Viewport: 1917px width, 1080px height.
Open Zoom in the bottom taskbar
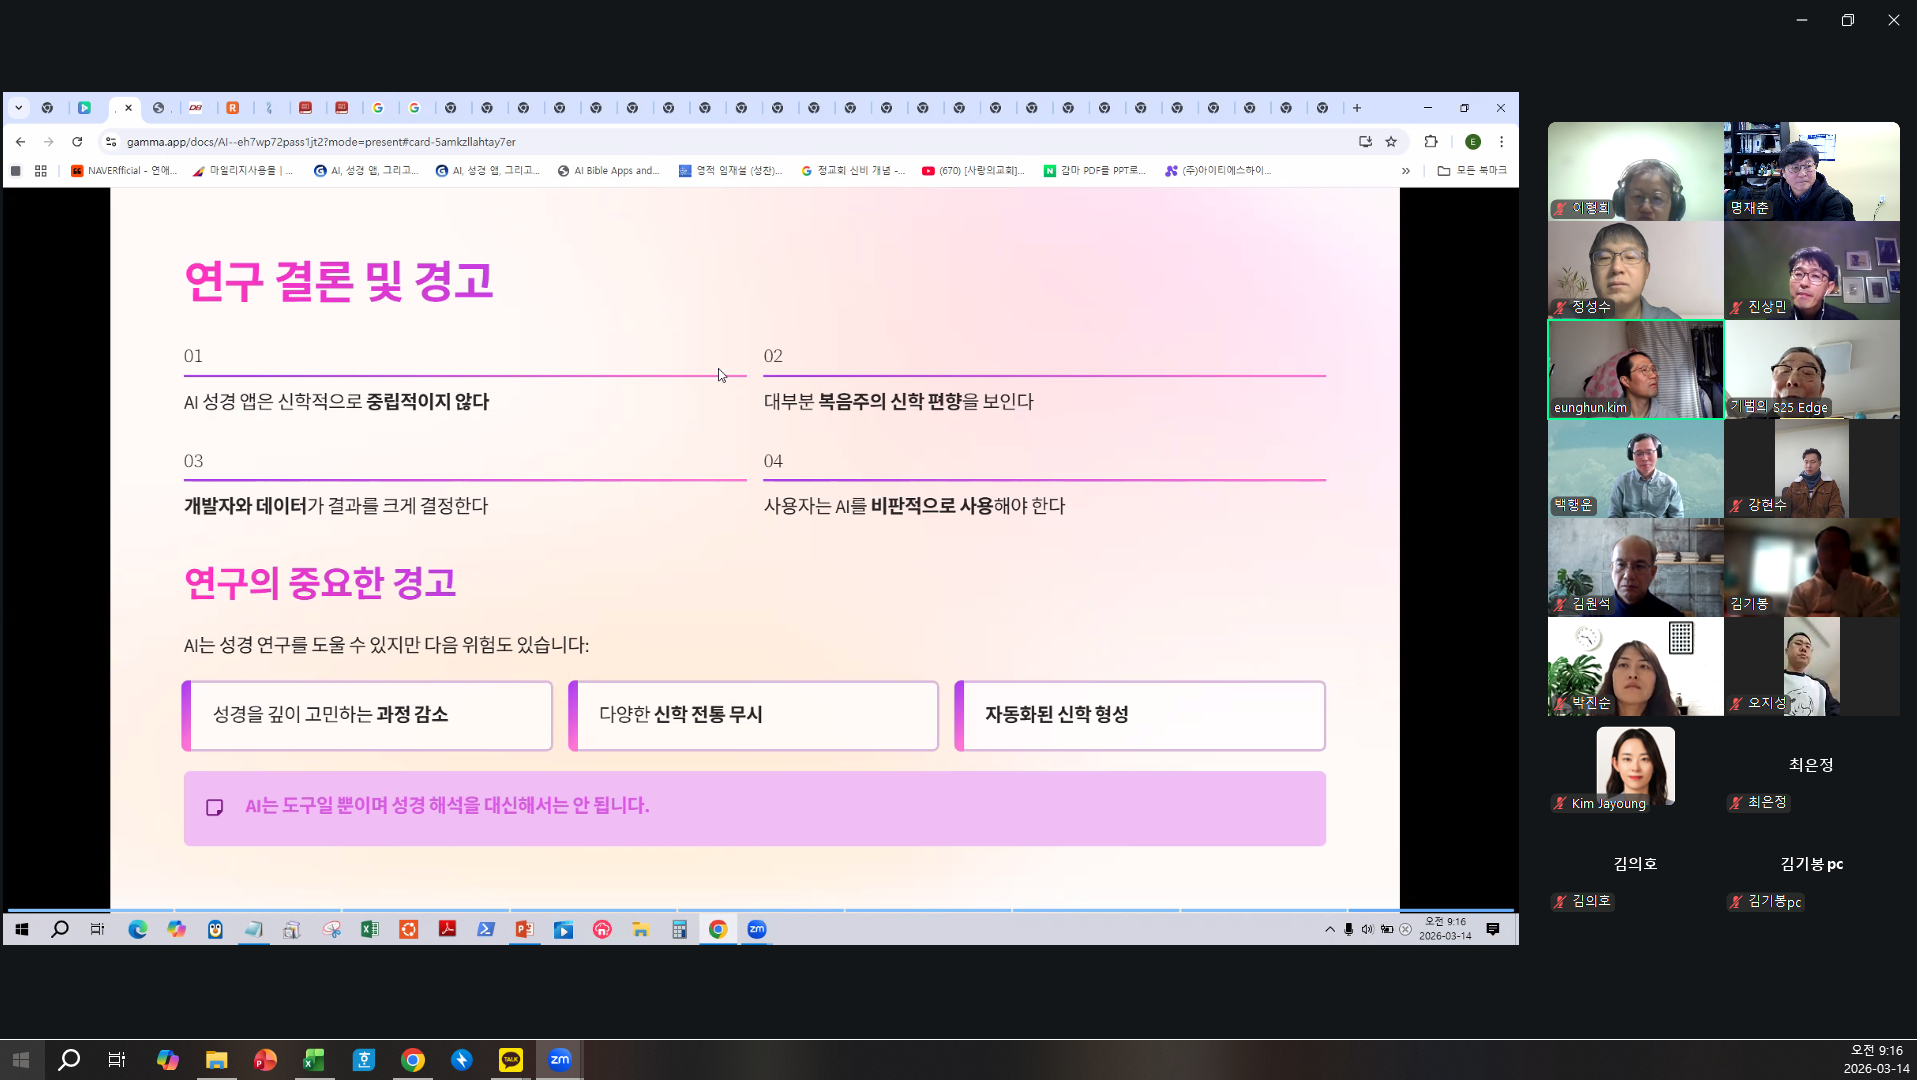[560, 1060]
